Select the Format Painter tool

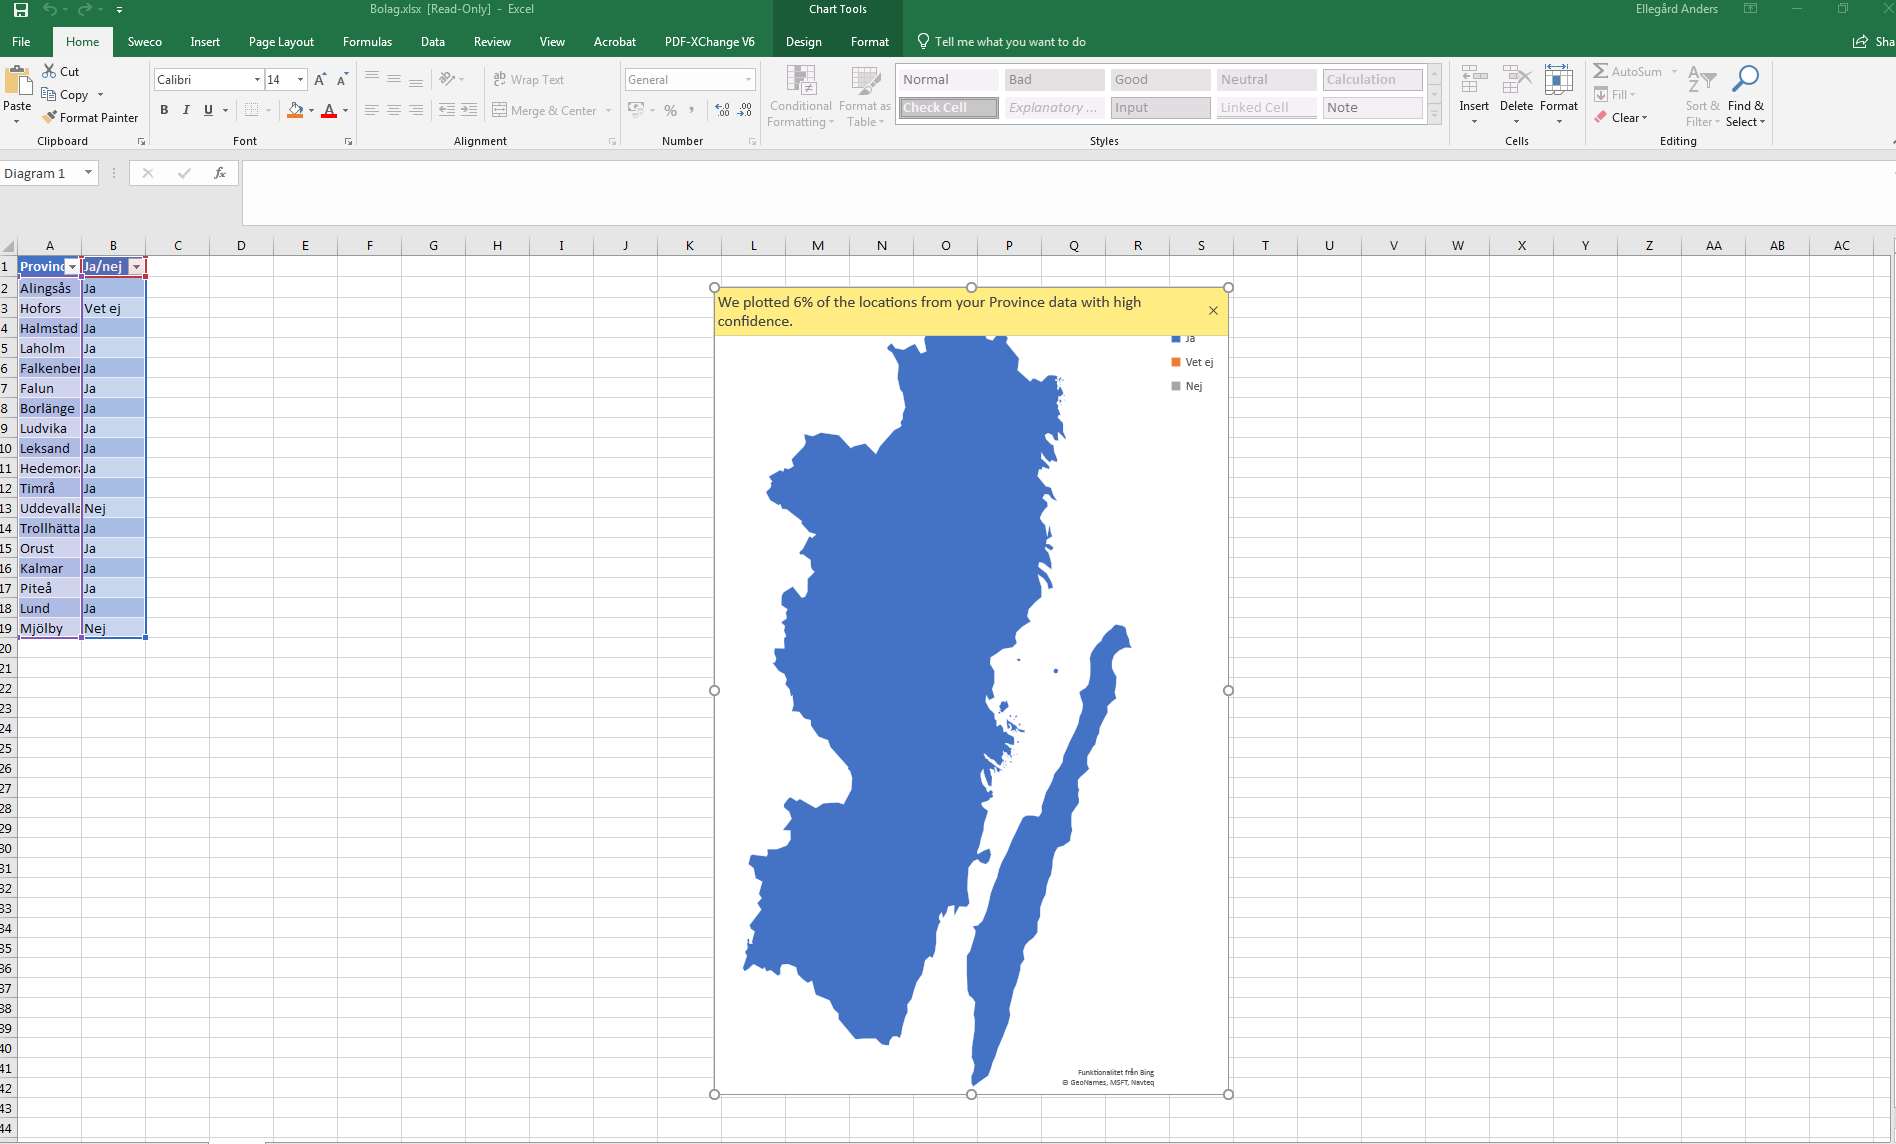click(x=90, y=117)
